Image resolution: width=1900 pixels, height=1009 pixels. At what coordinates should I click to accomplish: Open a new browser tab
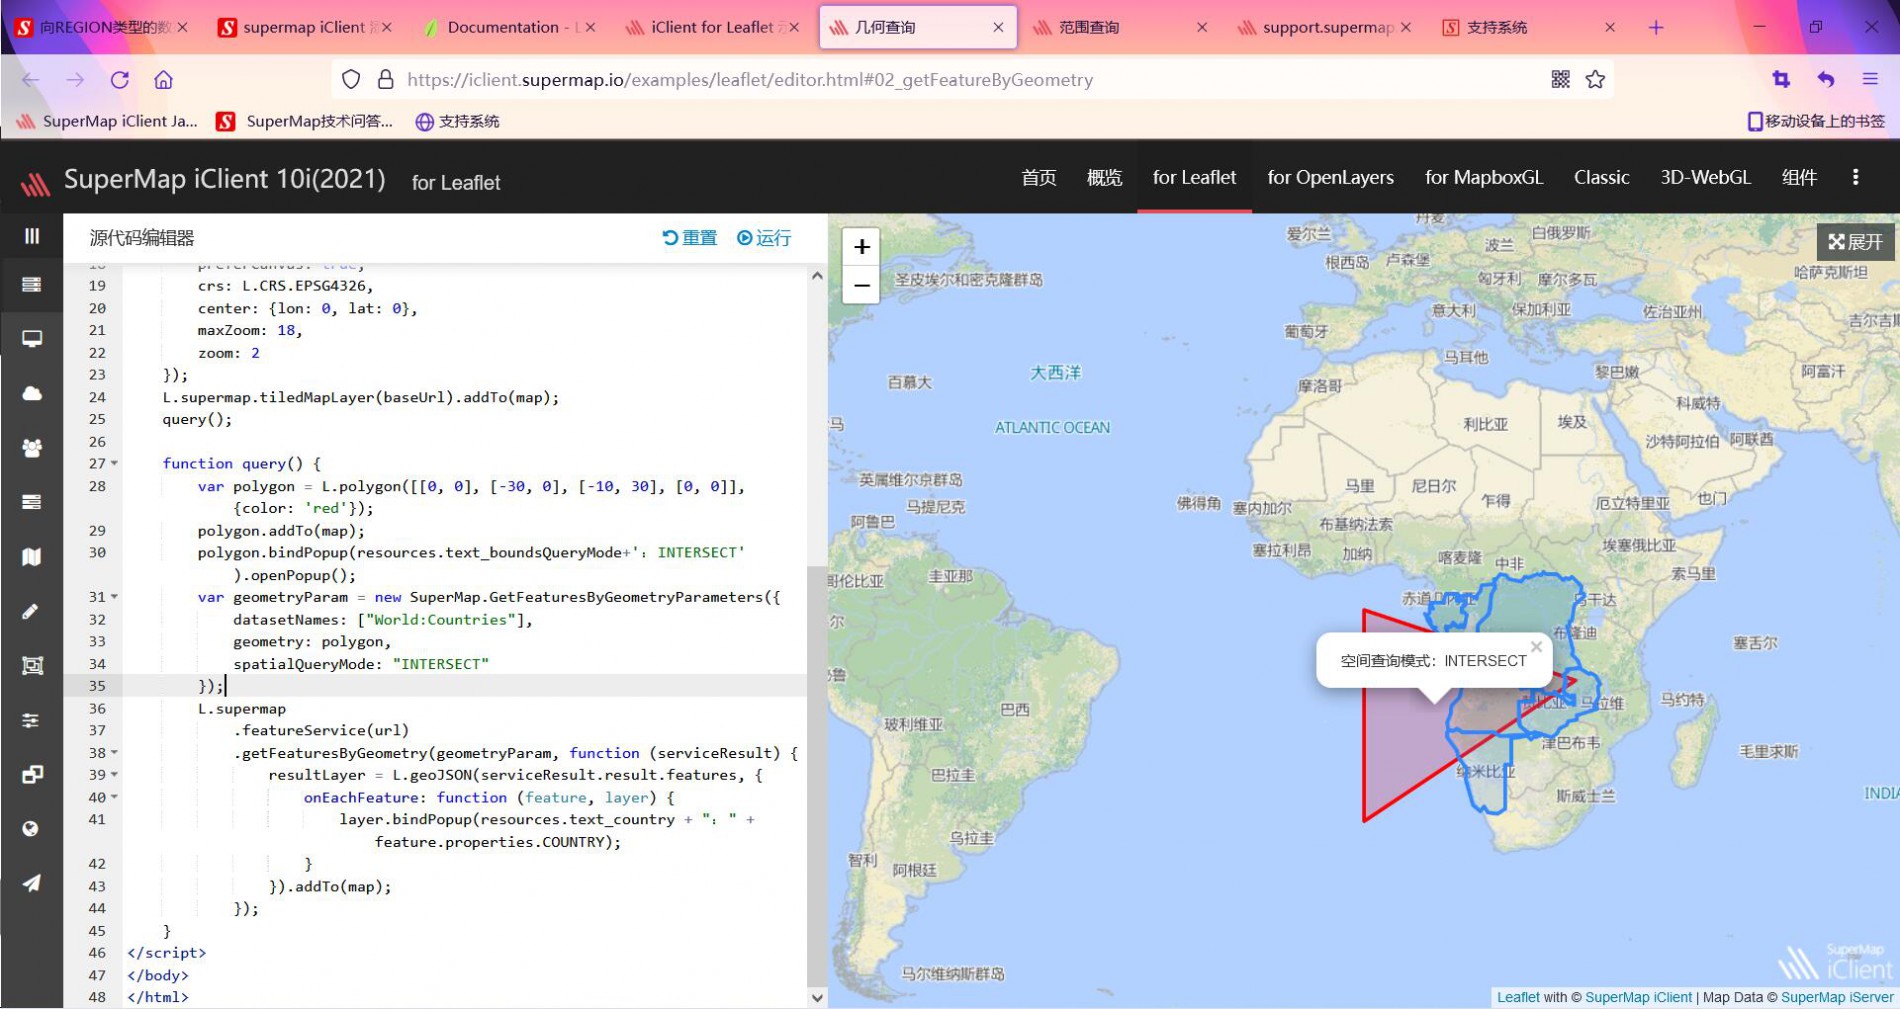[1656, 27]
